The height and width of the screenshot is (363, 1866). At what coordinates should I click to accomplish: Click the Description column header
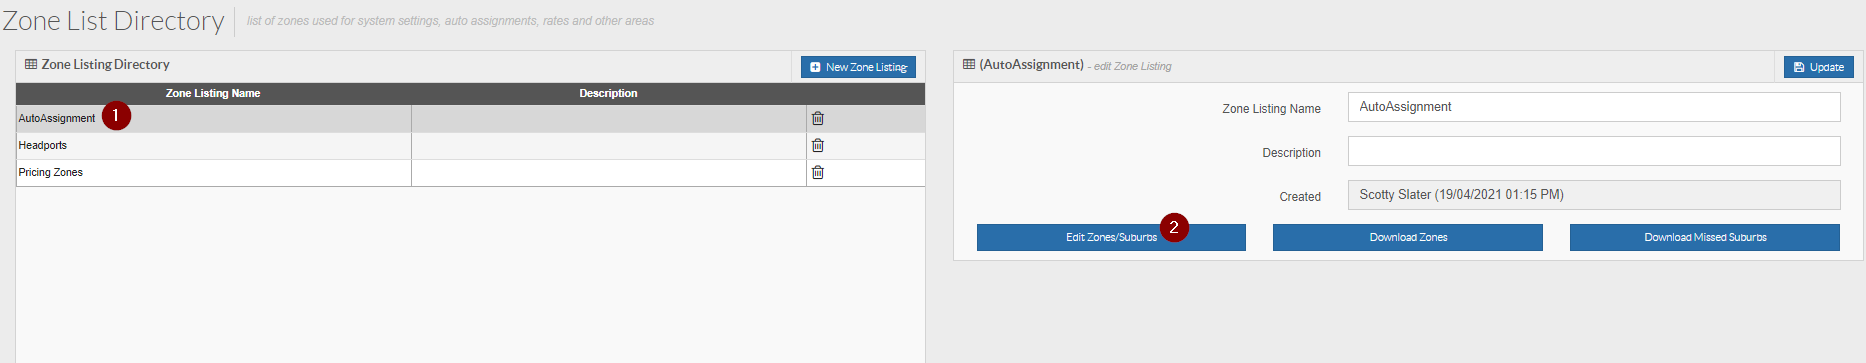[608, 93]
